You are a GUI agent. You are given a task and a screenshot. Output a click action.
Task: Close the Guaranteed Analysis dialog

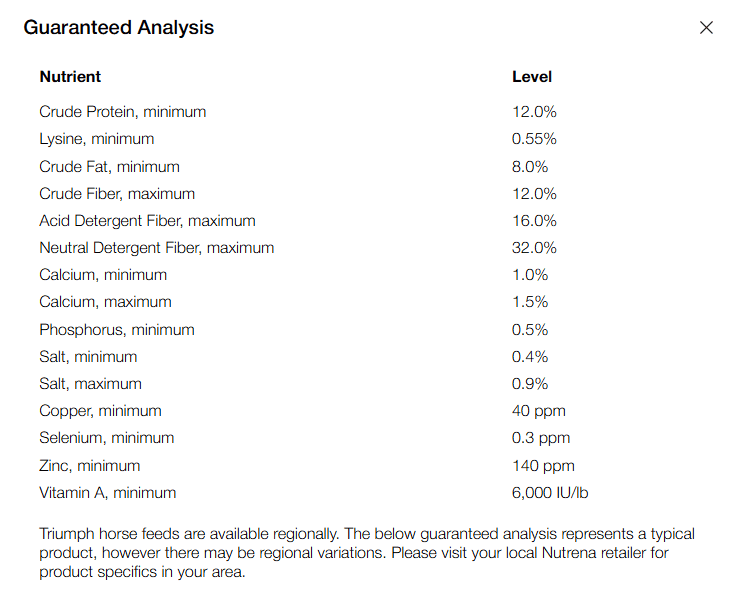(706, 28)
